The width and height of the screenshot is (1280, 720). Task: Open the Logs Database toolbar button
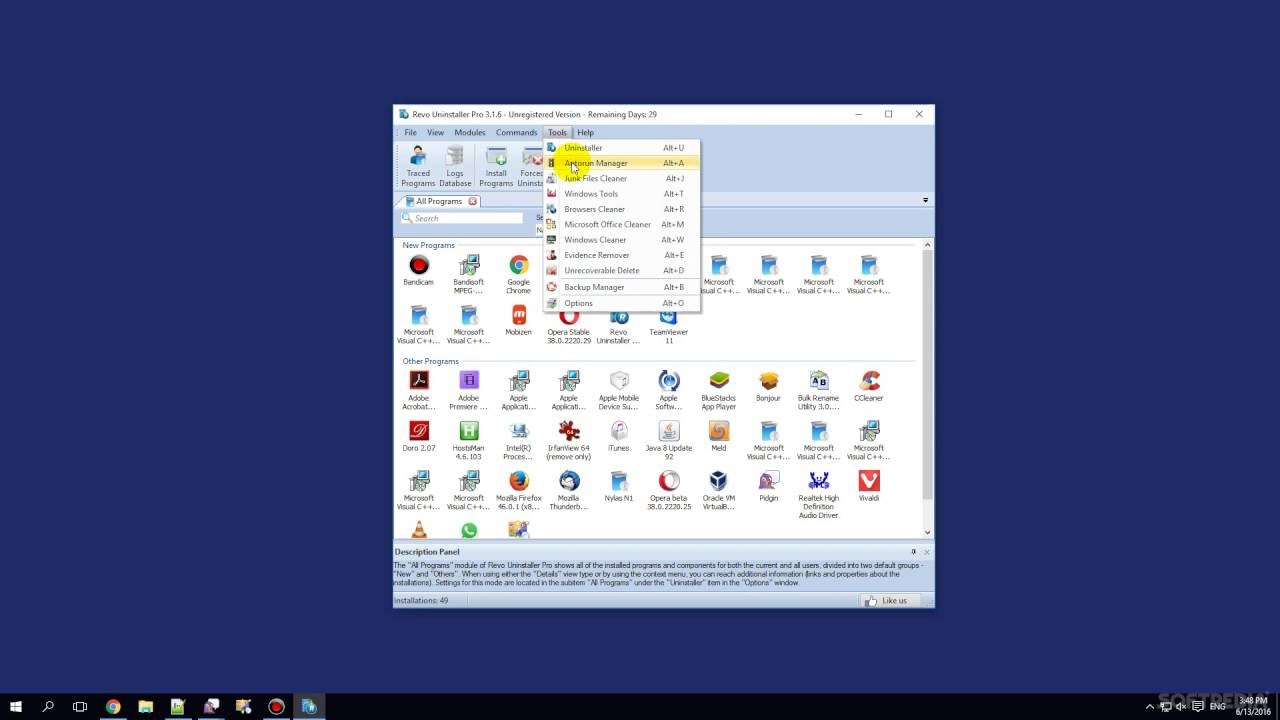(455, 167)
